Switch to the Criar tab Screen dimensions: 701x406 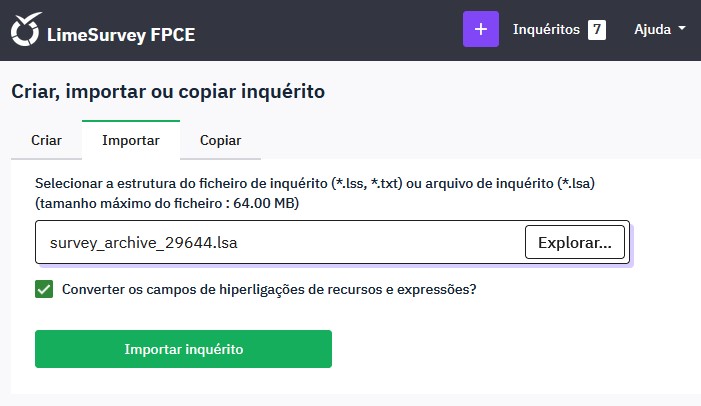[46, 140]
